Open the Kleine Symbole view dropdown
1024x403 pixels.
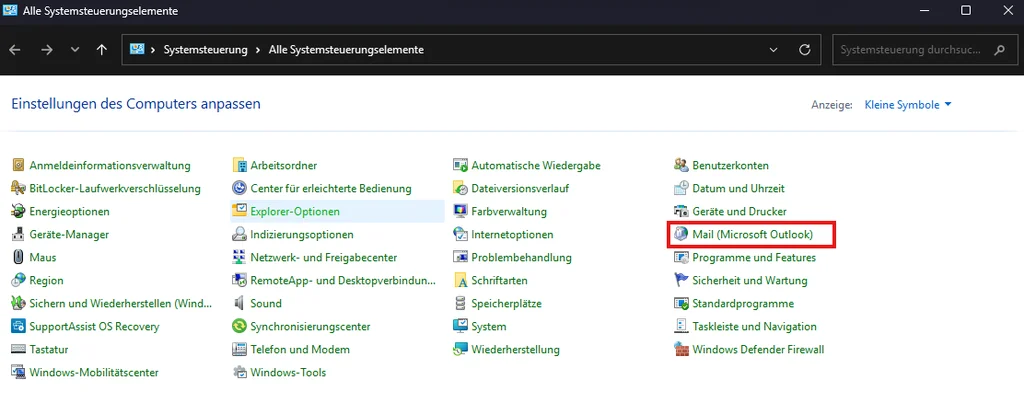coord(908,105)
